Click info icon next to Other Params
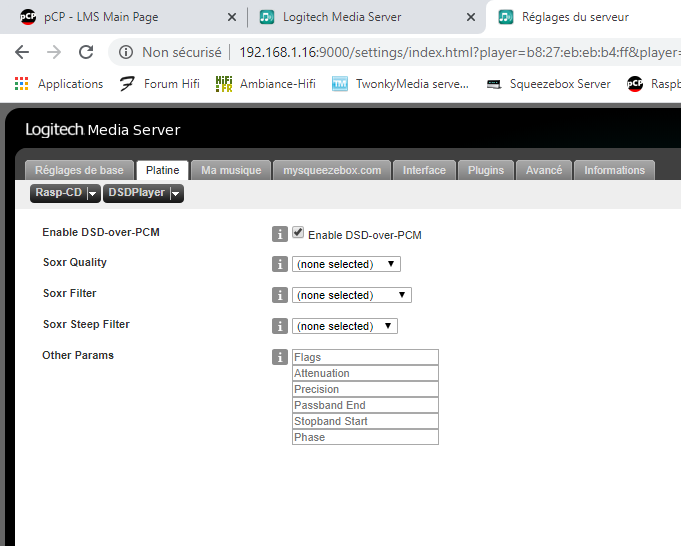 tap(280, 357)
